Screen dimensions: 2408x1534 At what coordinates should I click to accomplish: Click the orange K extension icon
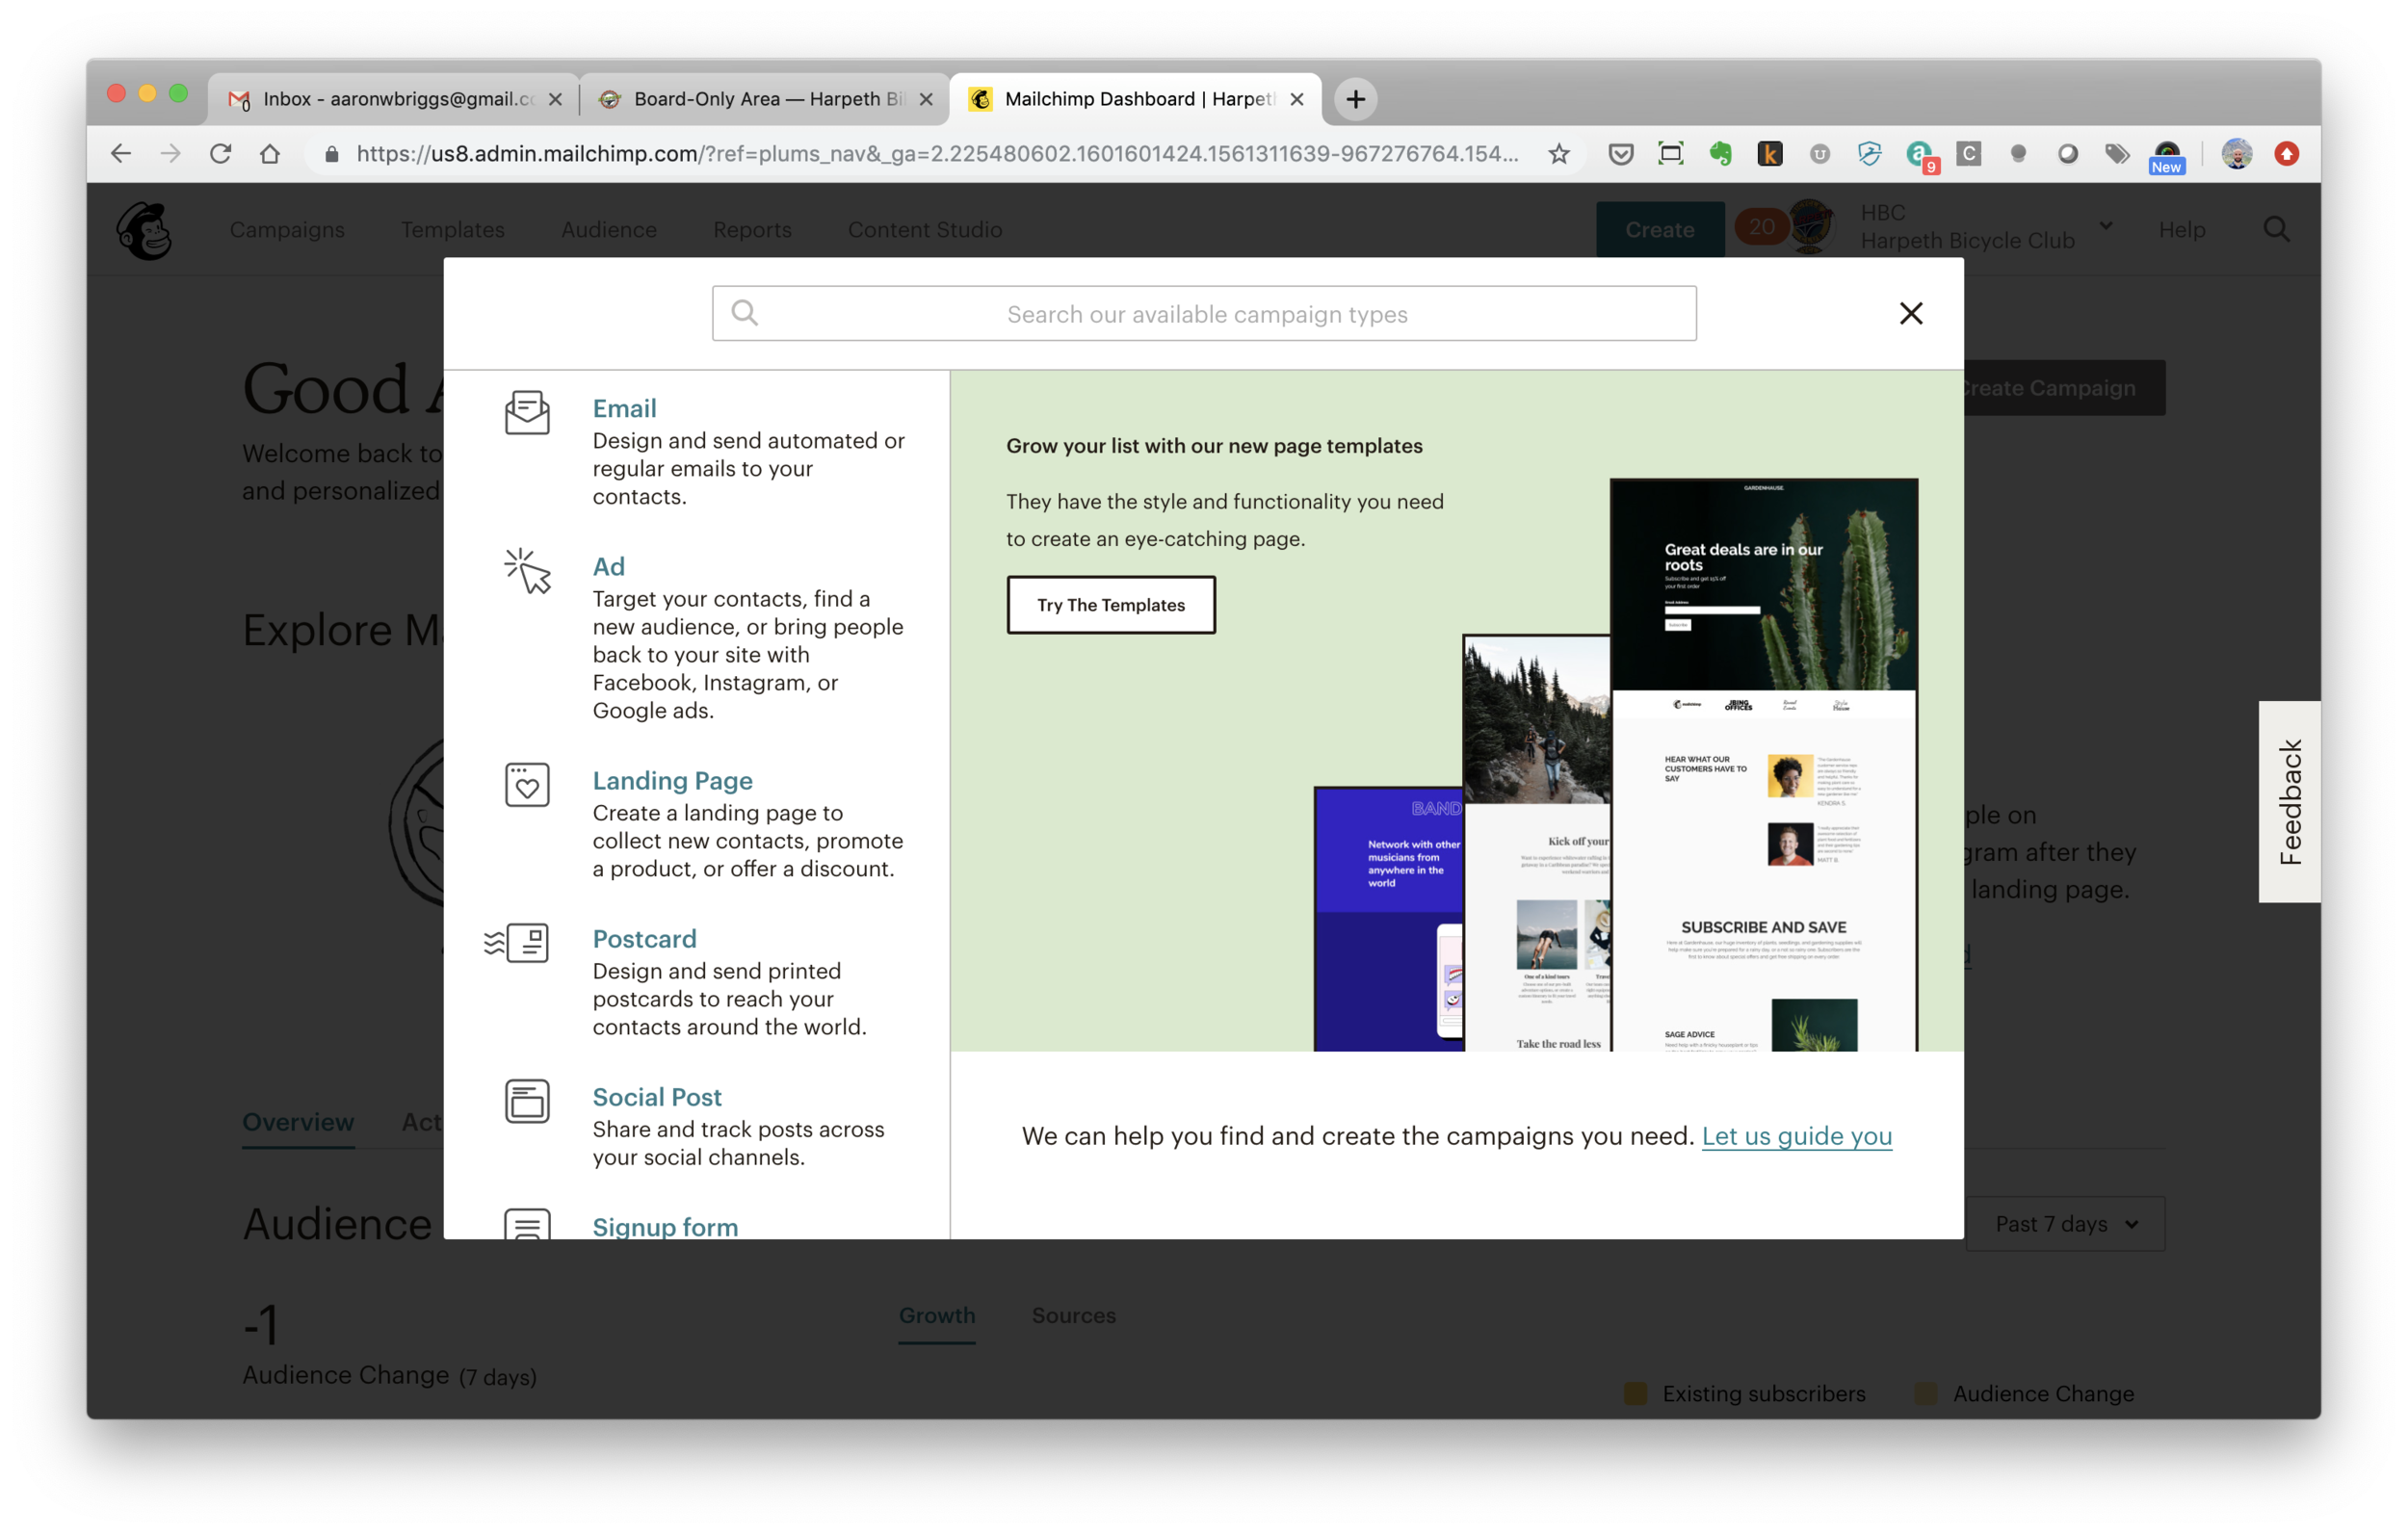click(1770, 154)
